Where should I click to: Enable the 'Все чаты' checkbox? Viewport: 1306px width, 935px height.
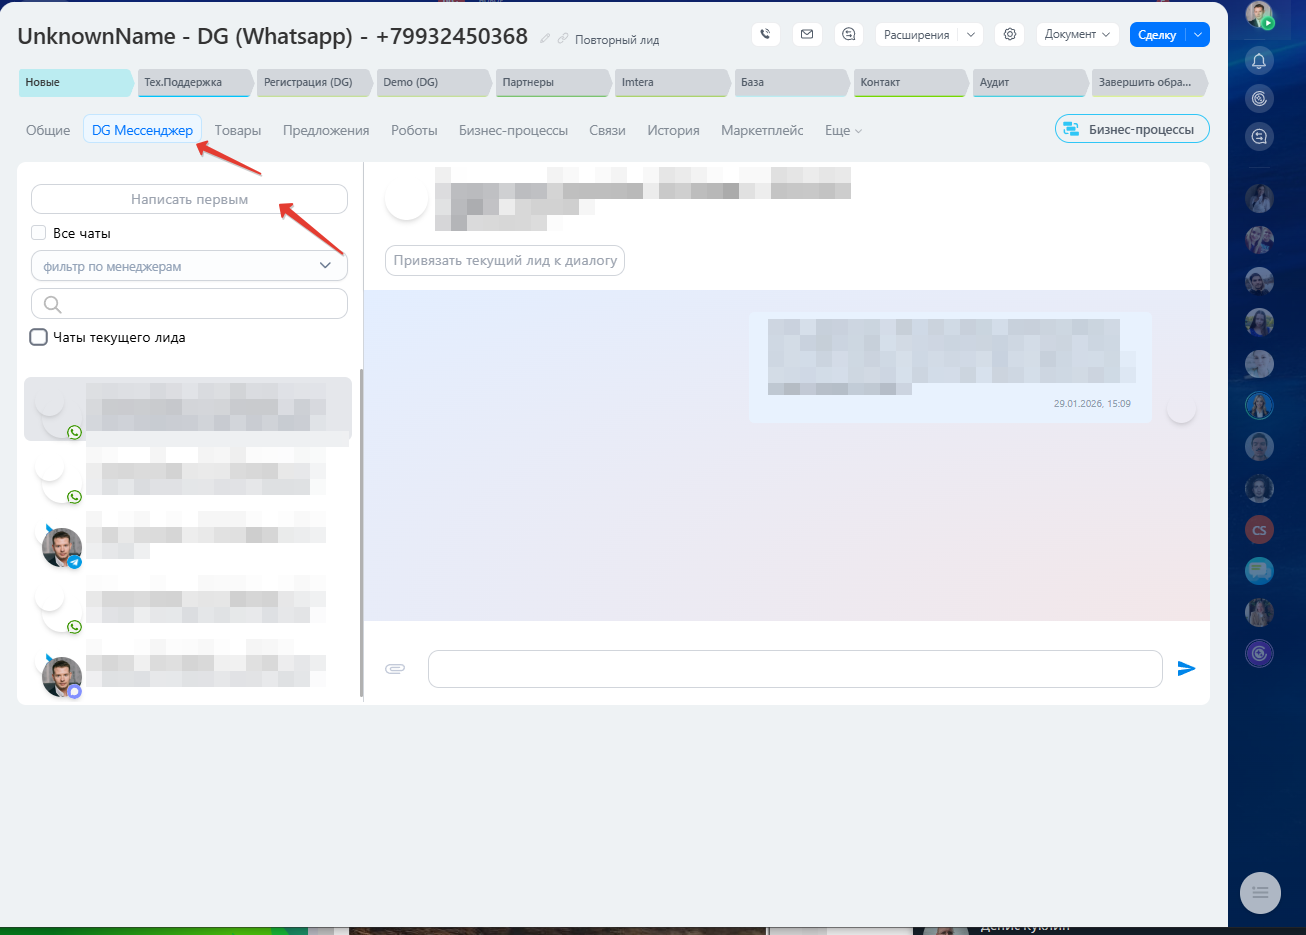(x=39, y=233)
